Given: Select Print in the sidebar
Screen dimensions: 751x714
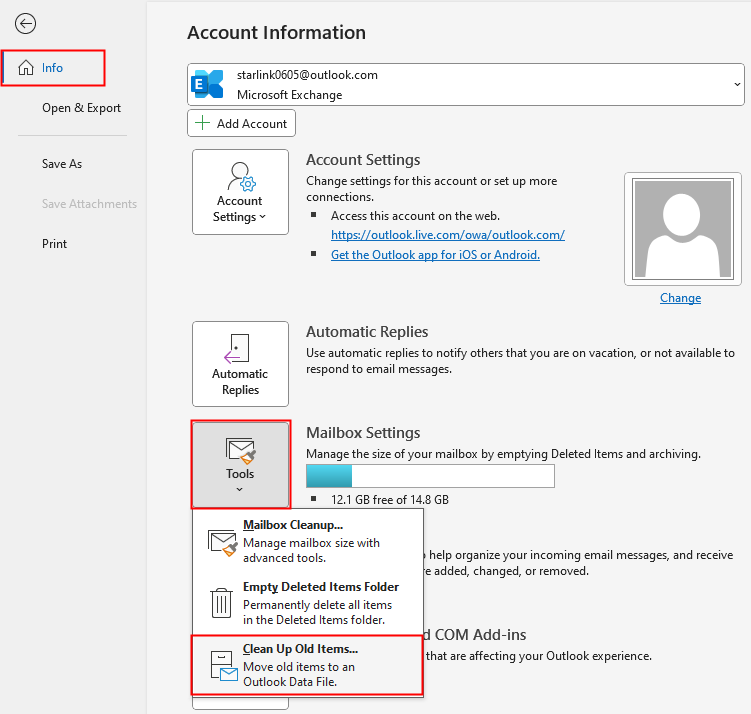Looking at the screenshot, I should tap(55, 244).
